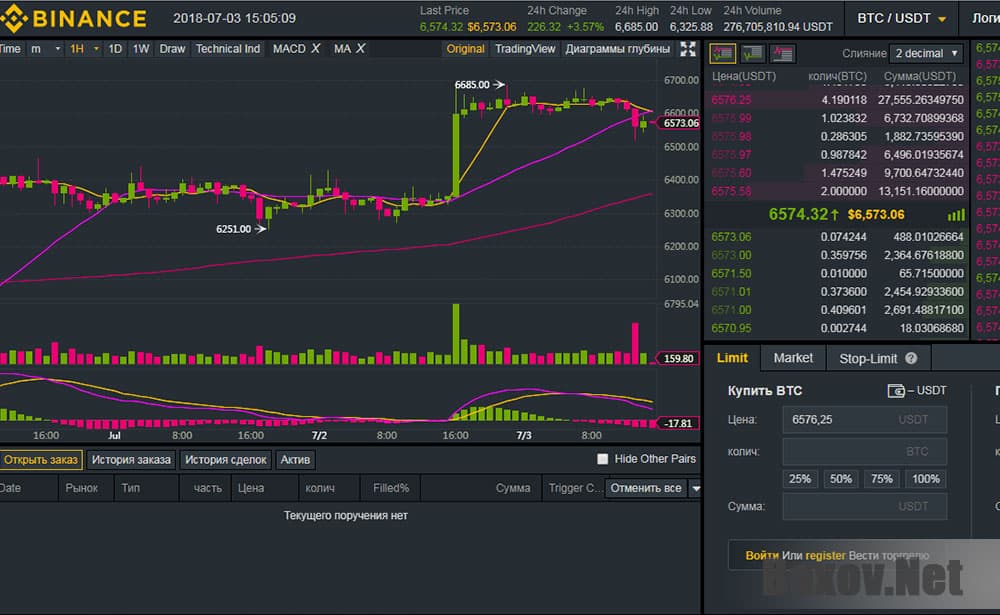Switch to the Market order tab

(793, 357)
